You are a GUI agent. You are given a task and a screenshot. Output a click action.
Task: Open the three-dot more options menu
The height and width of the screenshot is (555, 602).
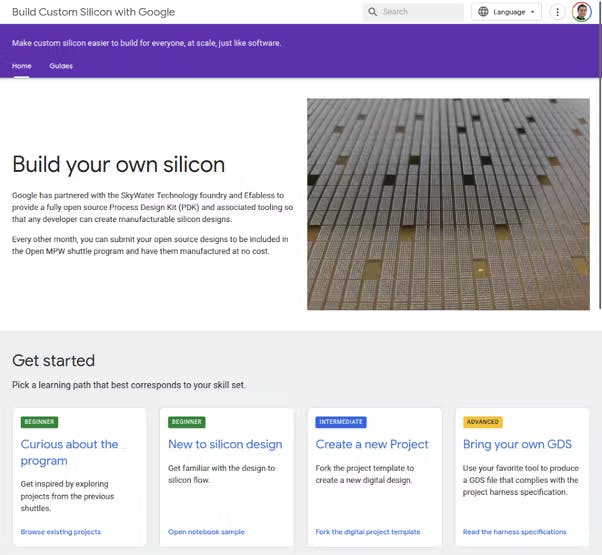pyautogui.click(x=557, y=12)
